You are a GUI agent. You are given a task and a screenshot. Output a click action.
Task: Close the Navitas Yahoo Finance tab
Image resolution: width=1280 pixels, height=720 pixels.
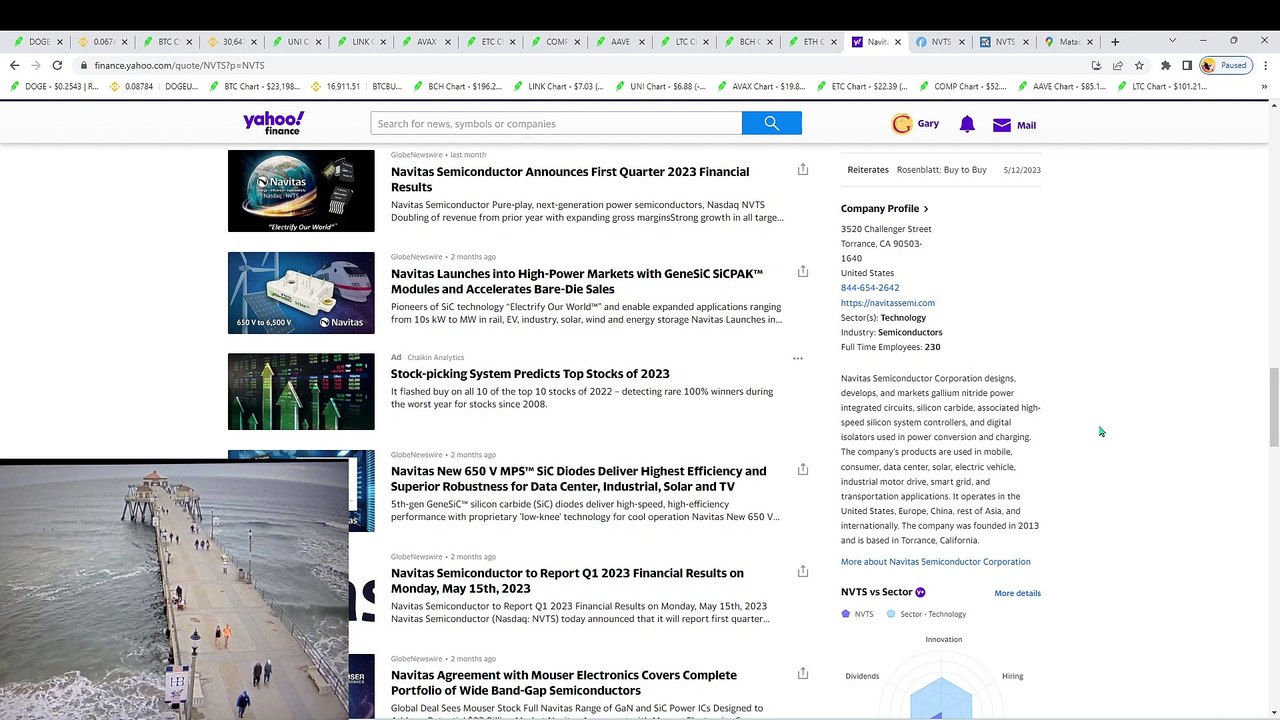(x=897, y=42)
